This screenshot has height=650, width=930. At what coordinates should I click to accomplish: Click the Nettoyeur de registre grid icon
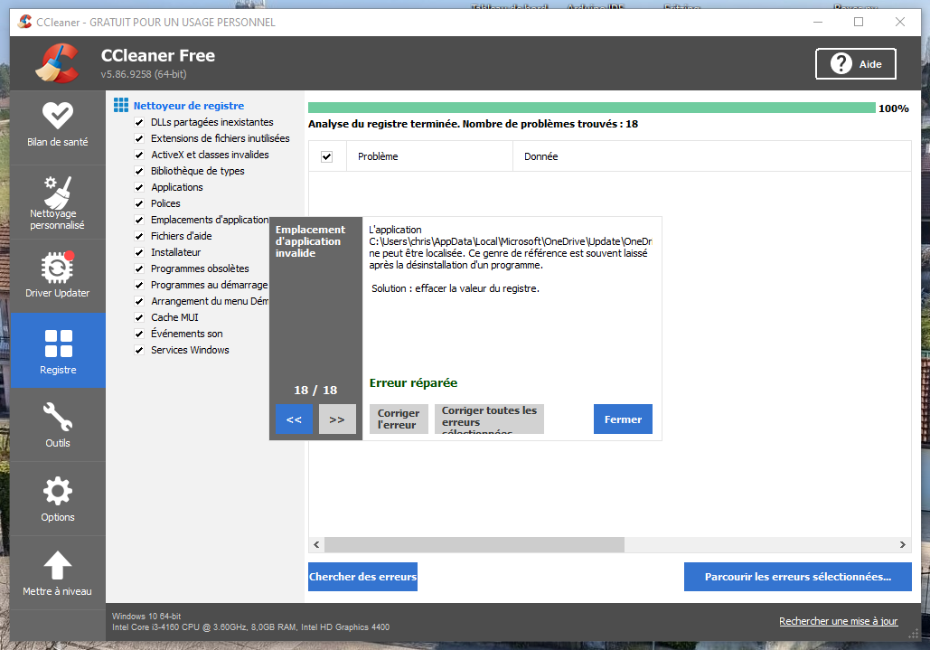[x=121, y=106]
